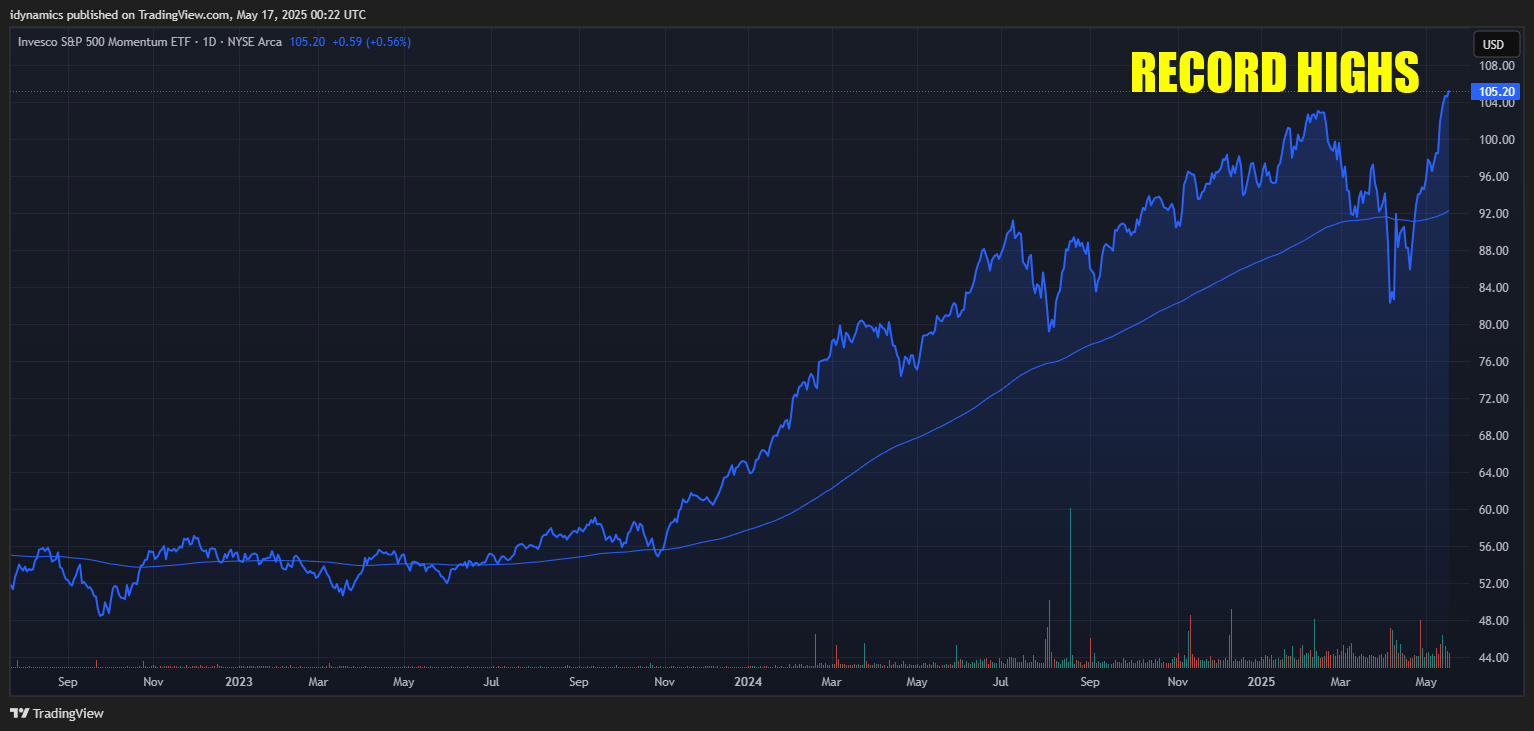Image resolution: width=1534 pixels, height=731 pixels.
Task: Click the +0.59 (+0.56%) change value
Action: (x=372, y=42)
